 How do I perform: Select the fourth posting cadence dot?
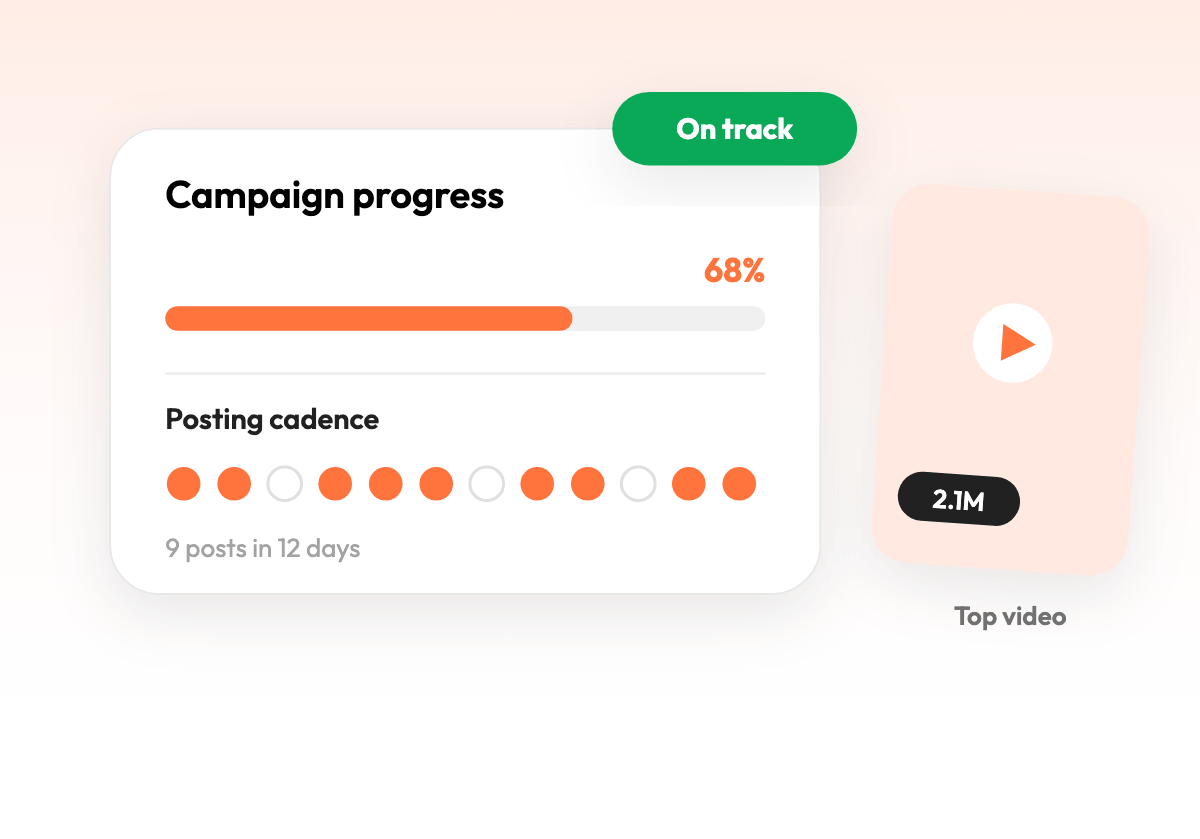(335, 484)
